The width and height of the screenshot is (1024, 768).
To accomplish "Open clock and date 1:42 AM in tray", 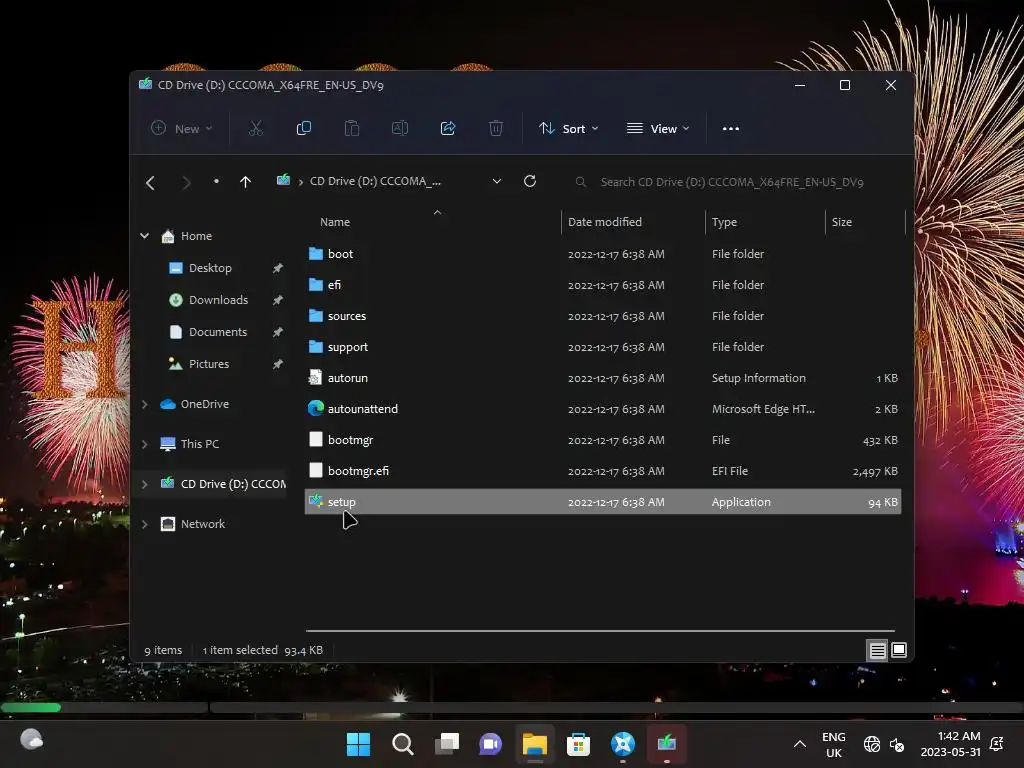I will (x=950, y=744).
